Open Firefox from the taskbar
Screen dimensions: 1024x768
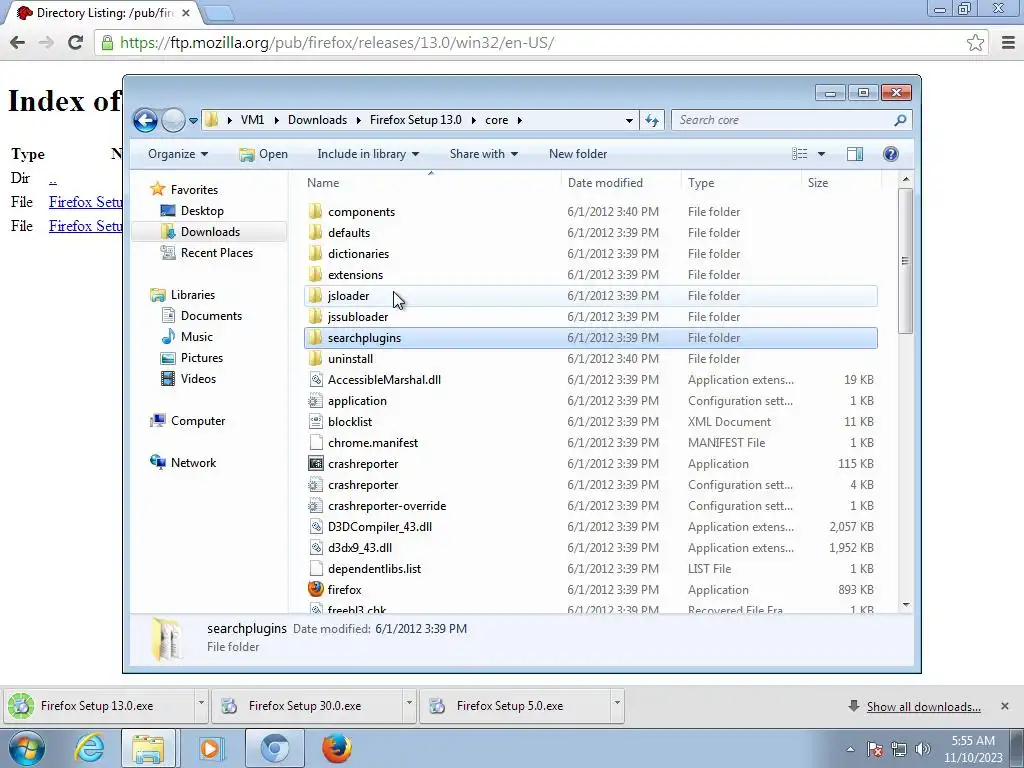tap(337, 748)
